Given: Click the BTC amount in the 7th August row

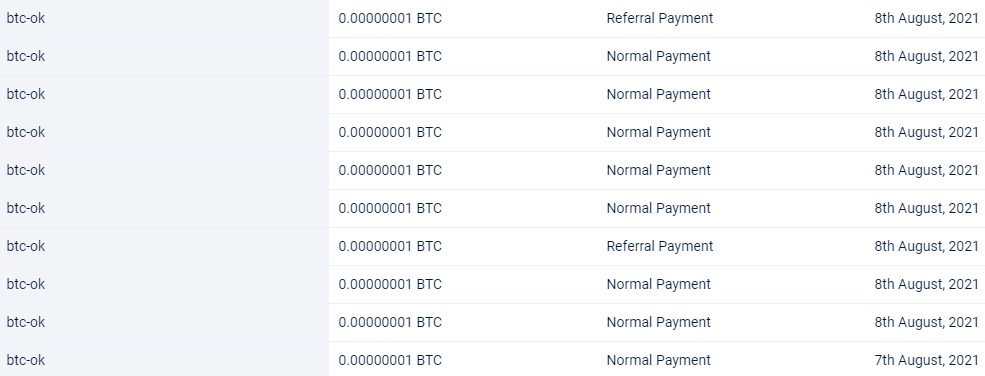Looking at the screenshot, I should pos(390,360).
